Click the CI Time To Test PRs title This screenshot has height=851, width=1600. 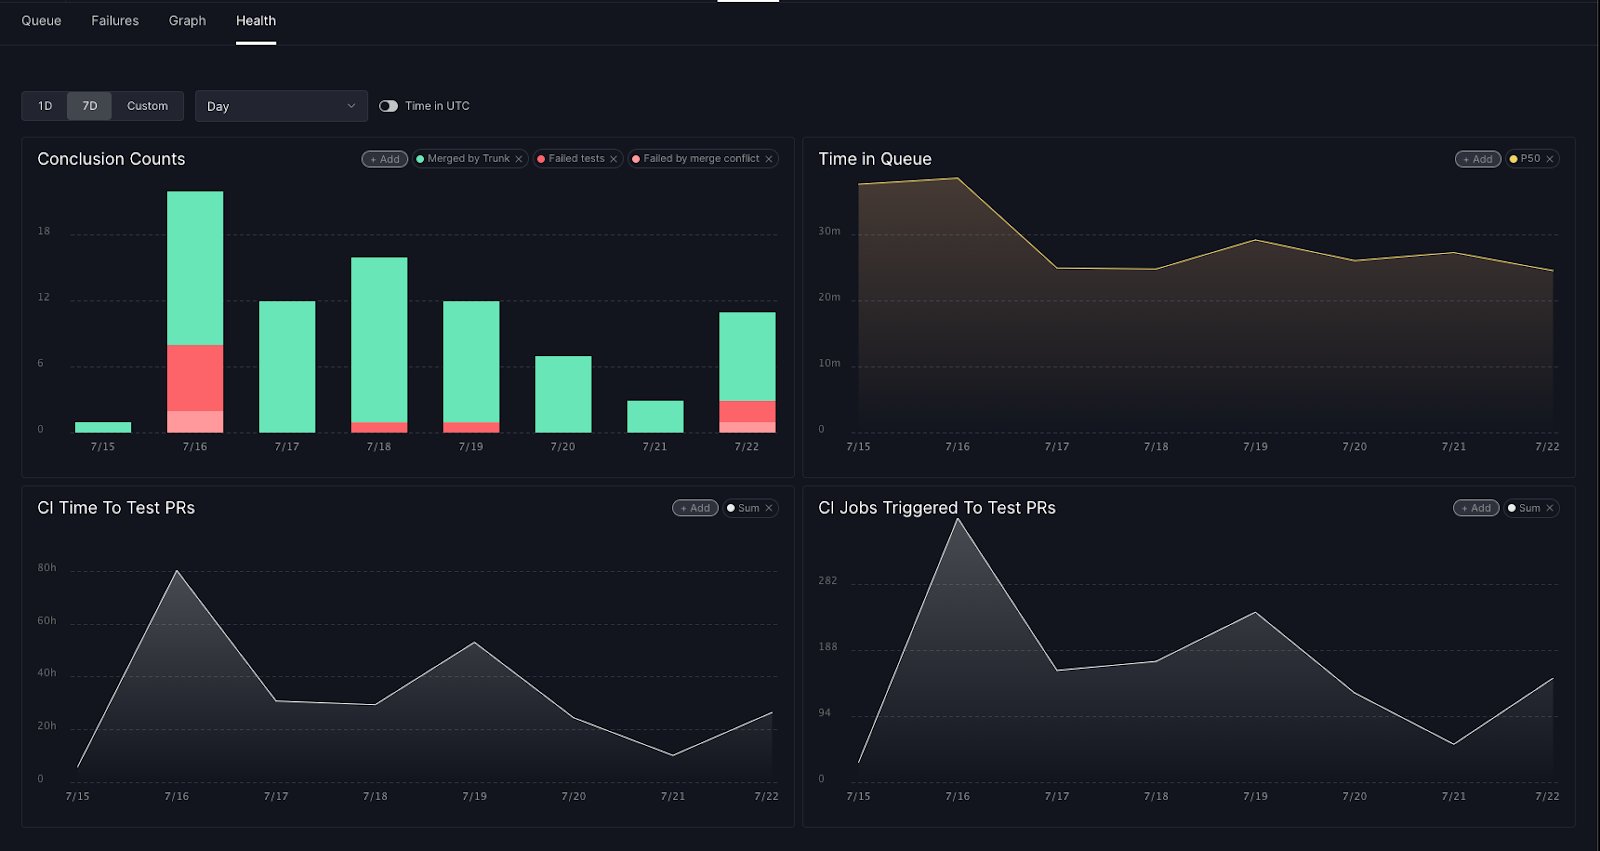[x=116, y=508]
